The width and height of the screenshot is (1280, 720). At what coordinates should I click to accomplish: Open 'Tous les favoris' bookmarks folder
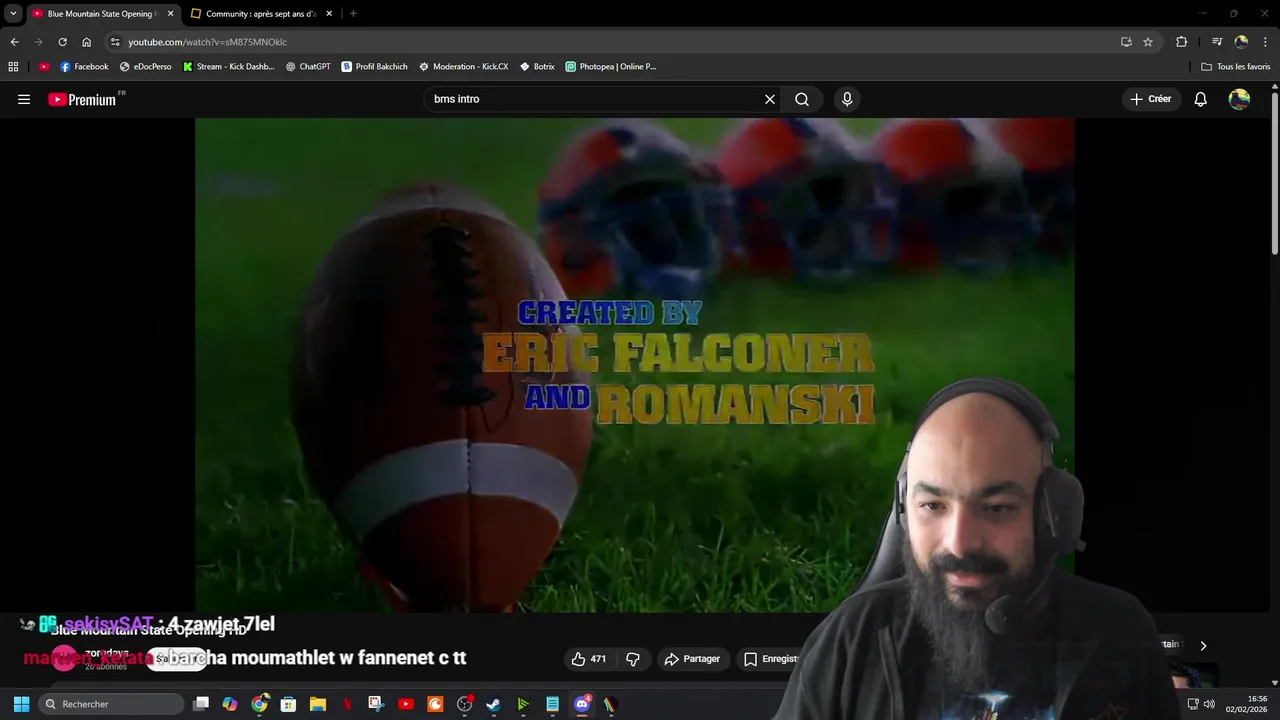click(x=1236, y=67)
